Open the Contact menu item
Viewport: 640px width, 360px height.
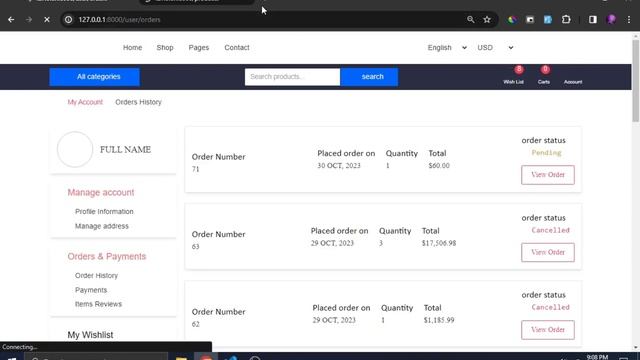tap(237, 48)
